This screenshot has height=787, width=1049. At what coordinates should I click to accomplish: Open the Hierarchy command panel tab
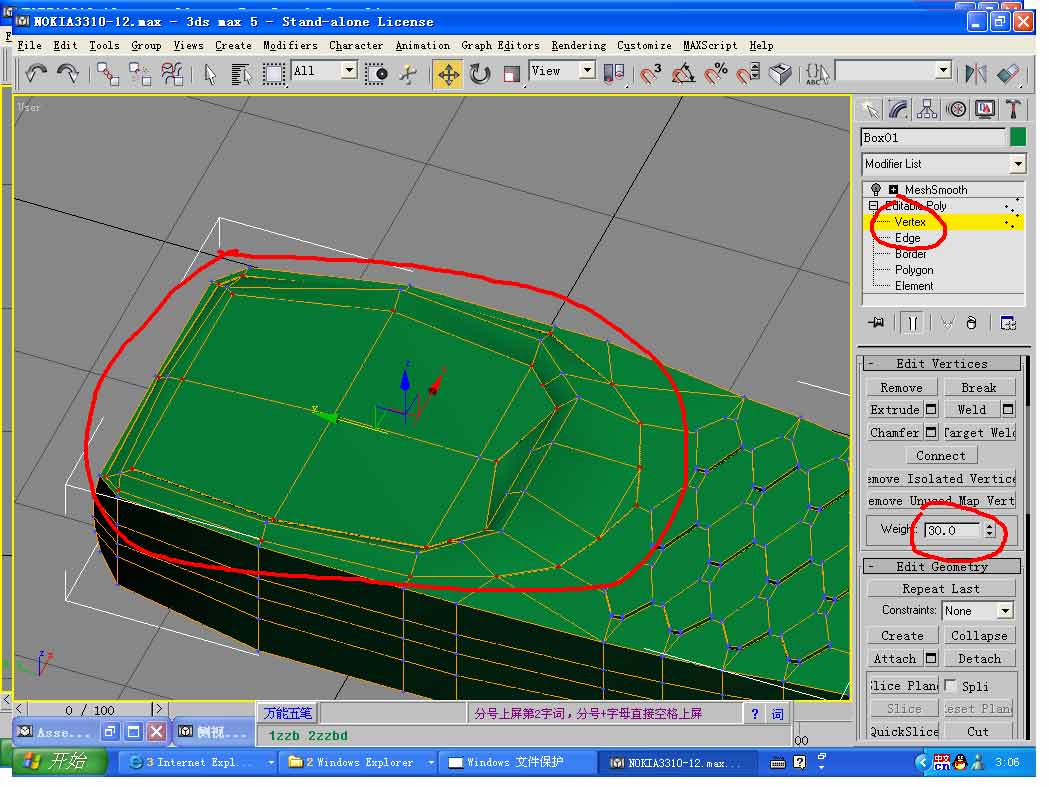(x=928, y=109)
